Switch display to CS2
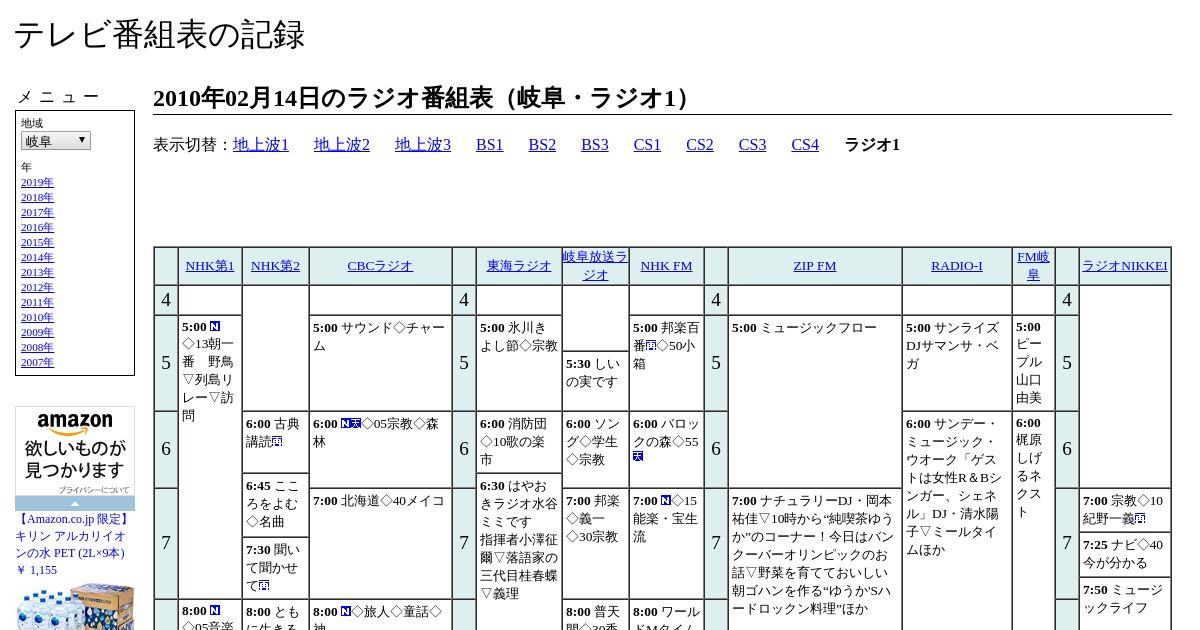This screenshot has height=630, width=1200. pyautogui.click(x=700, y=145)
